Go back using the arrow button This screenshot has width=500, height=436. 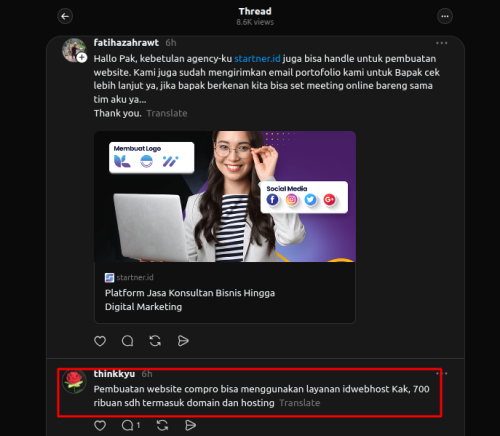pyautogui.click(x=65, y=16)
